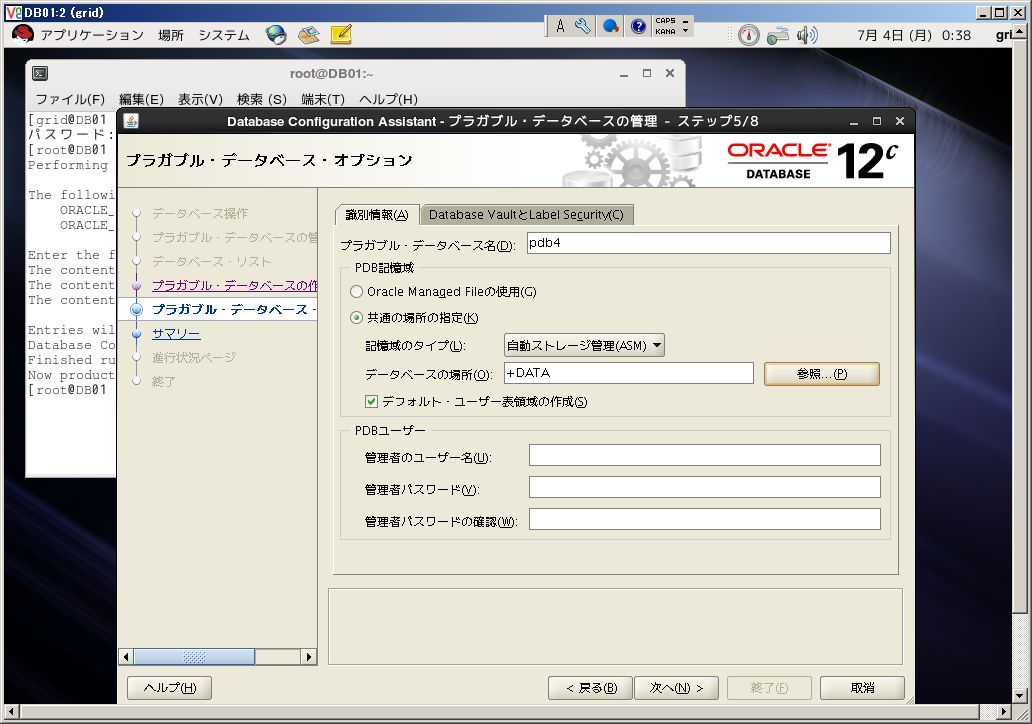Select the データベース操作 step
Image resolution: width=1032 pixels, height=724 pixels.
(x=200, y=213)
